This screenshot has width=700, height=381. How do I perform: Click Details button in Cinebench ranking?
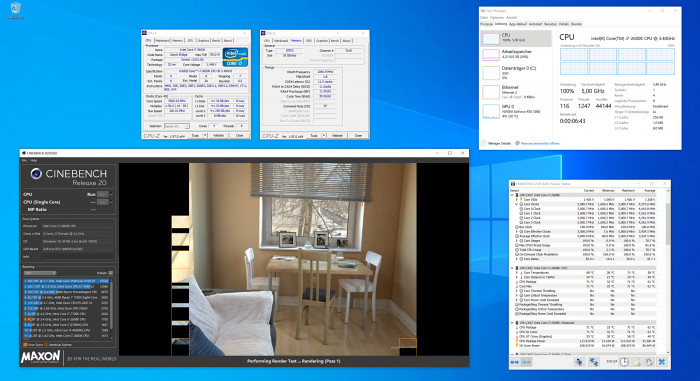click(111, 273)
